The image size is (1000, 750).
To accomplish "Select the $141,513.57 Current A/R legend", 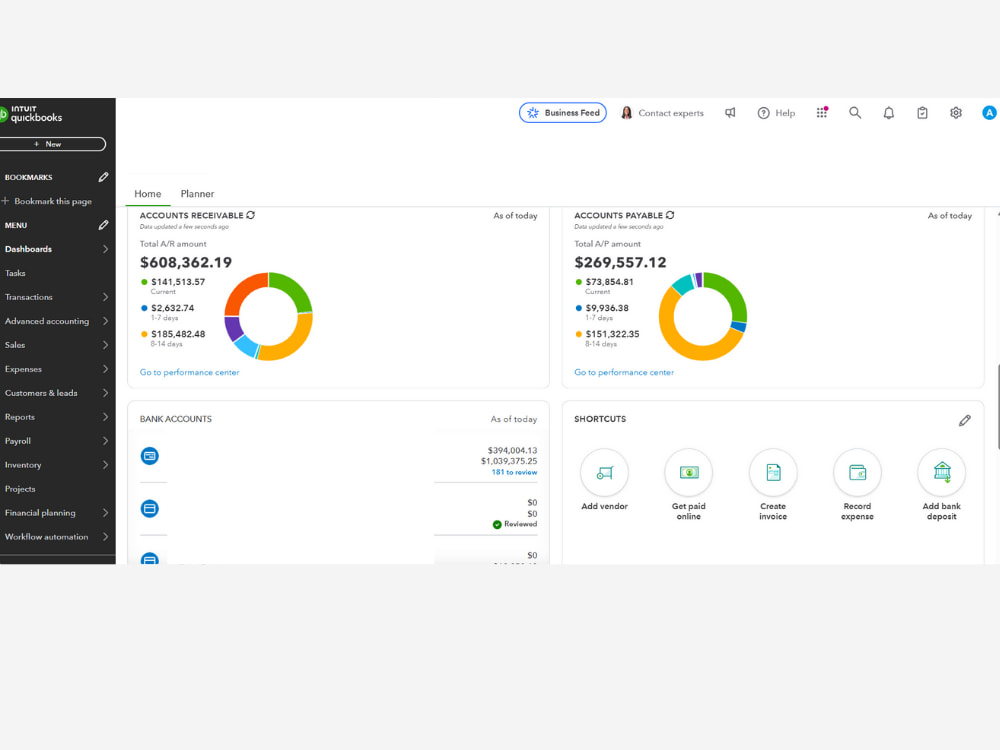I will [173, 286].
